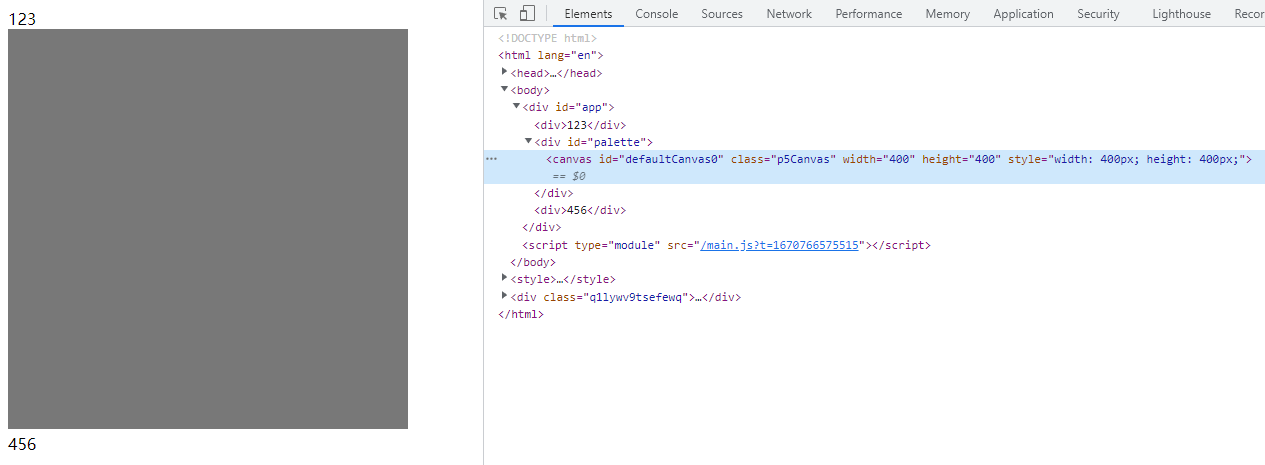
Task: Expand the style element node
Action: [x=505, y=279]
